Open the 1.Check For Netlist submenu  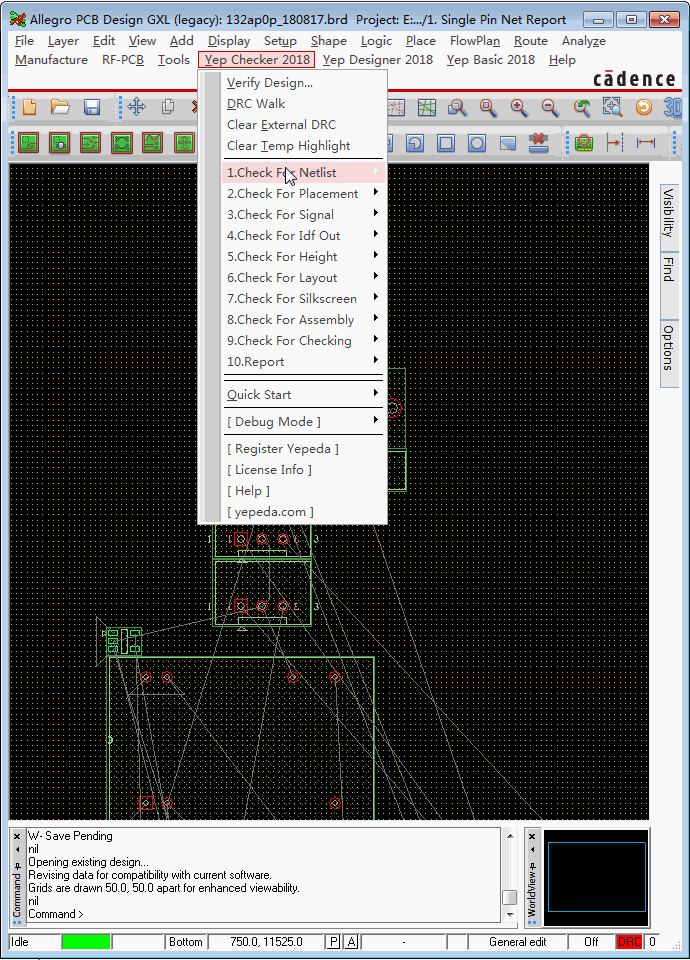pos(304,173)
